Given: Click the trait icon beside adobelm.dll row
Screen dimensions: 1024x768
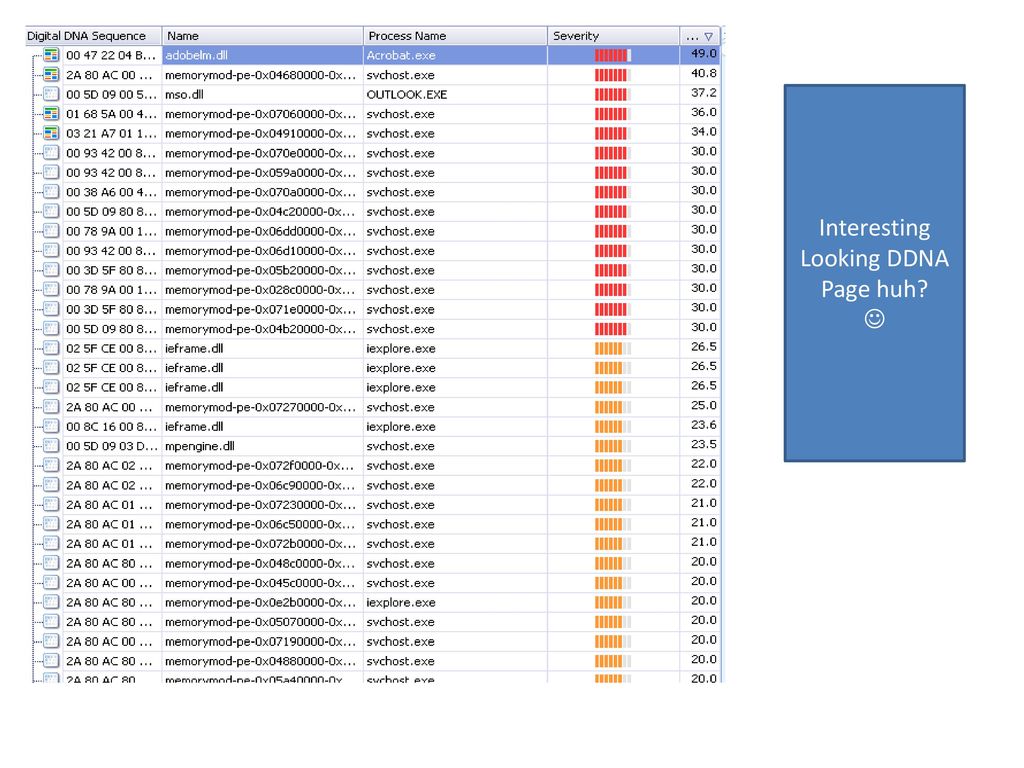Looking at the screenshot, I should (x=51, y=55).
